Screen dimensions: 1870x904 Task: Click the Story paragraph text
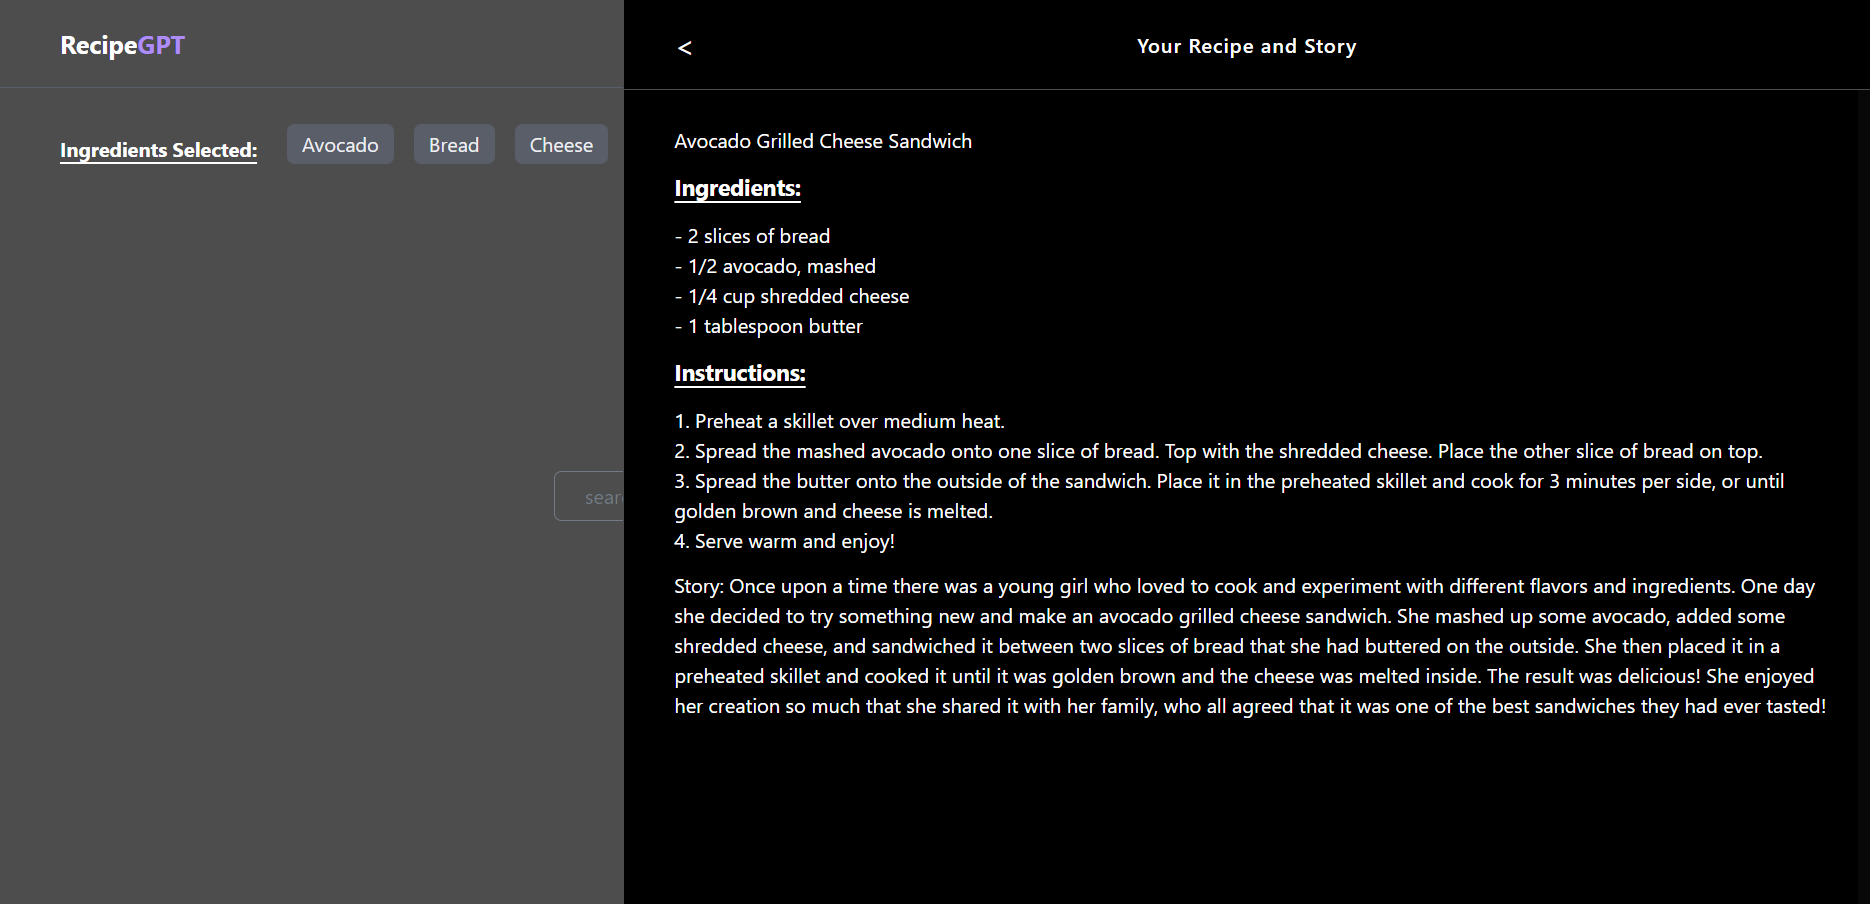point(1250,646)
